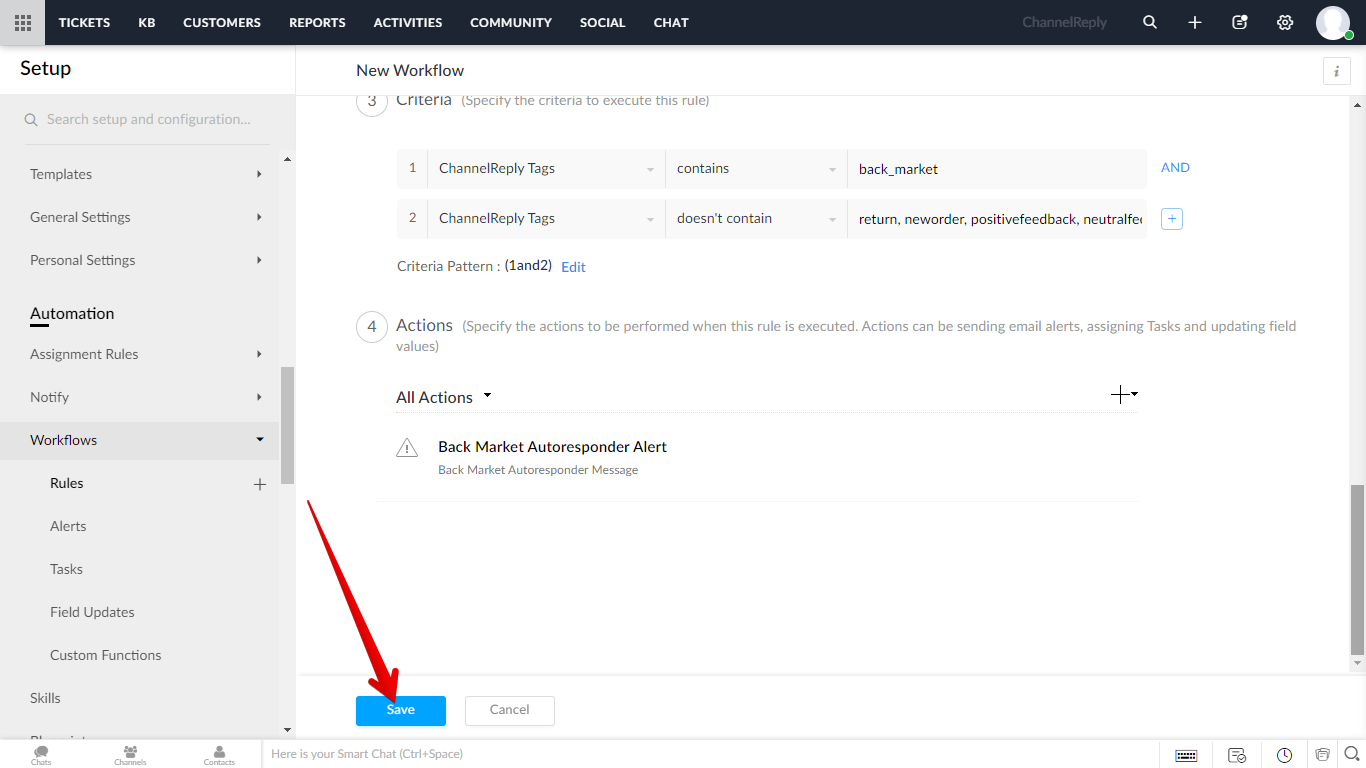The image size is (1366, 768).
Task: Click the AND operator link
Action: coord(1175,168)
